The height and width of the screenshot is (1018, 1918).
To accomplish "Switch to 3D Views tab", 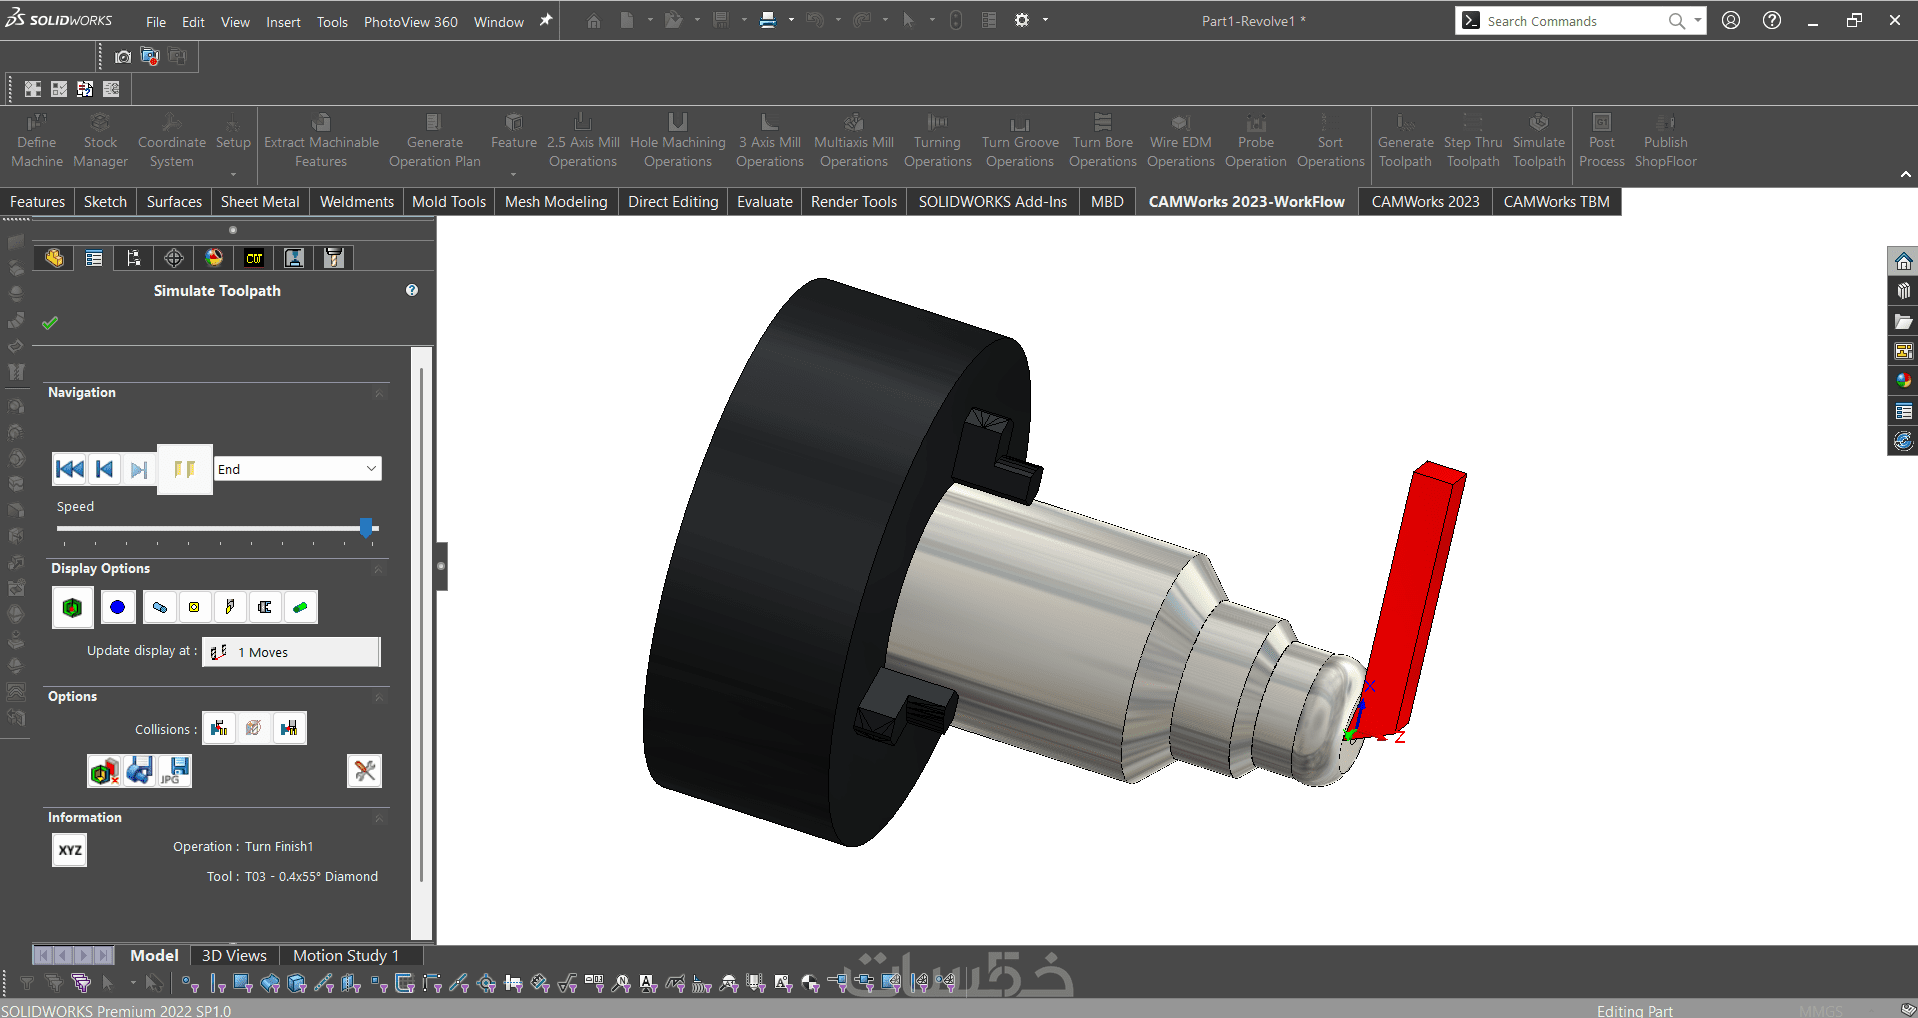I will click(234, 956).
